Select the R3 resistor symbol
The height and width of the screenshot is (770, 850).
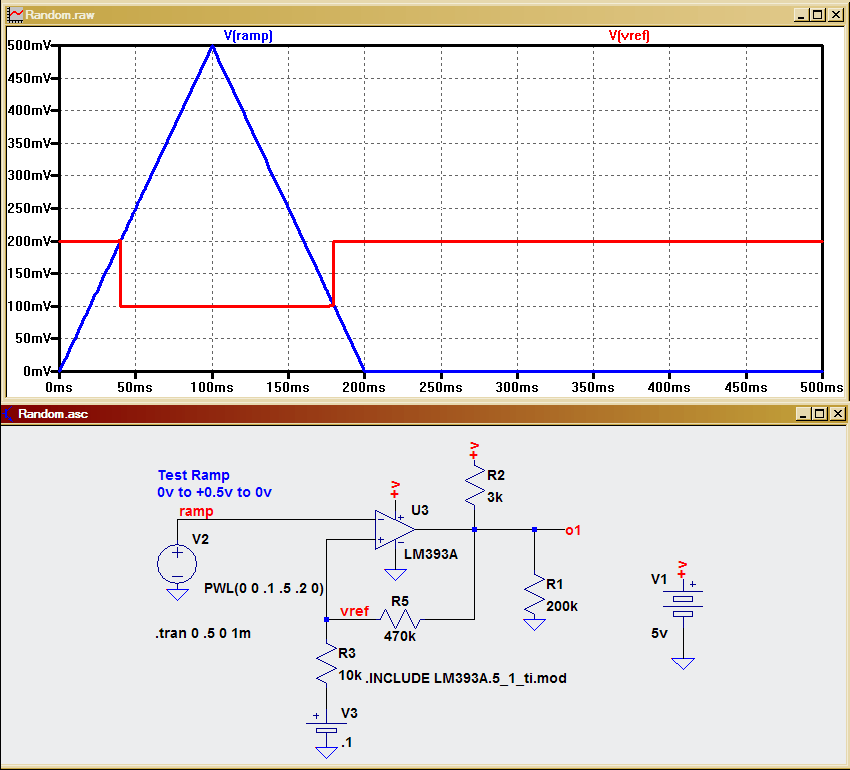click(326, 663)
